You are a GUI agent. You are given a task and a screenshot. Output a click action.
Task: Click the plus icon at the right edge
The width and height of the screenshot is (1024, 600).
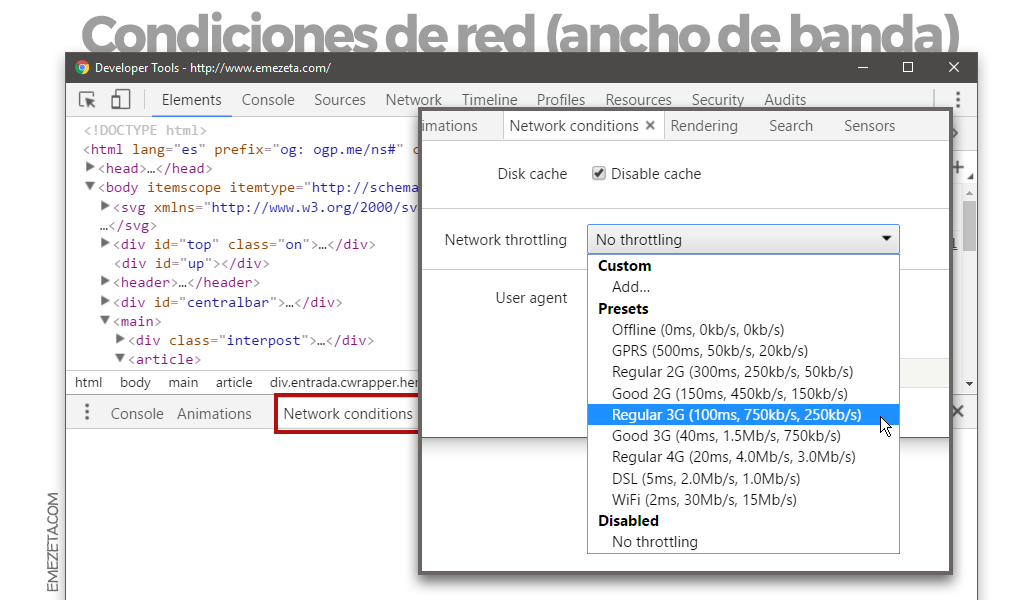pyautogui.click(x=957, y=167)
